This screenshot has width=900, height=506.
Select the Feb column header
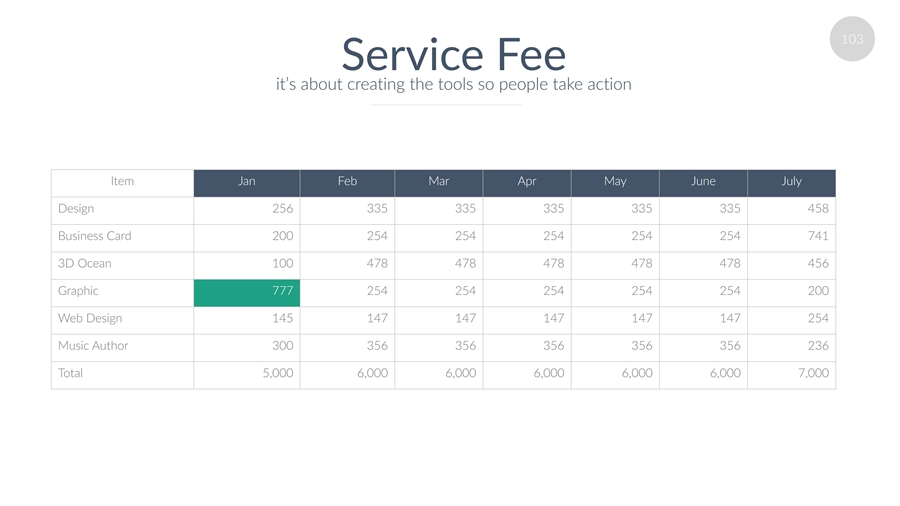pos(347,181)
